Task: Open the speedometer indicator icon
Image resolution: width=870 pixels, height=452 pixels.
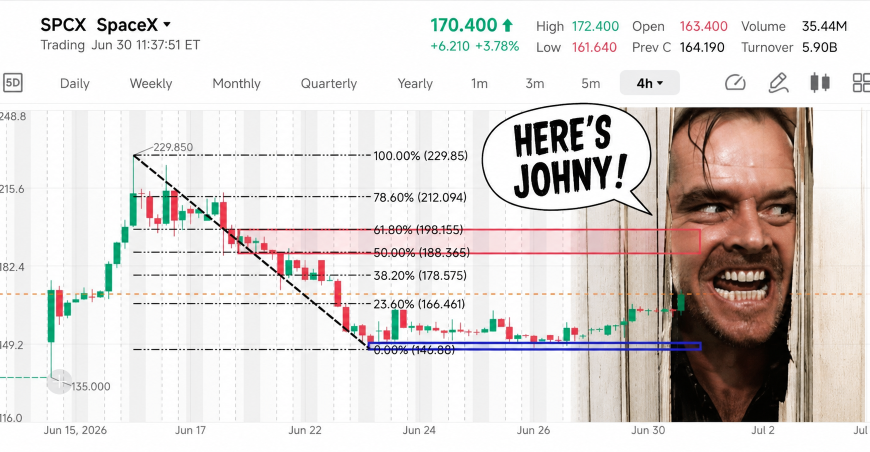Action: [735, 83]
